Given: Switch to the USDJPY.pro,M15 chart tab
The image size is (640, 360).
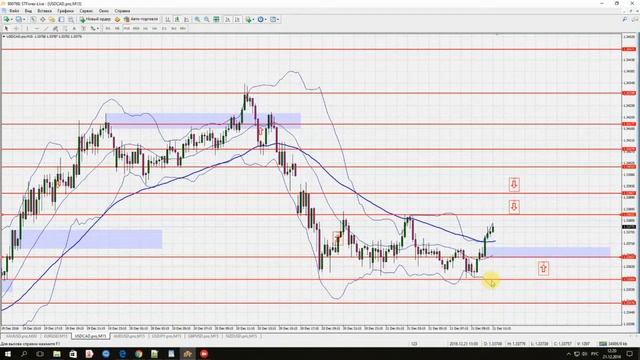Looking at the screenshot, I should [x=166, y=336].
